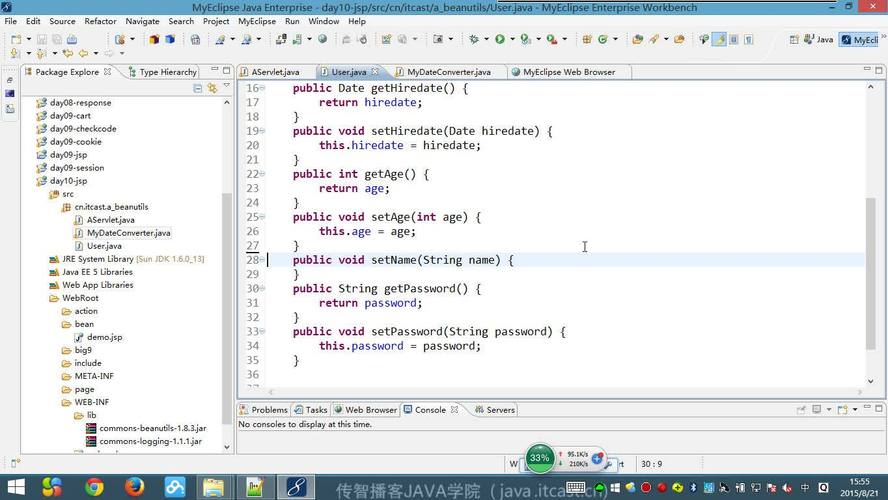Select commons-beanutils-1.8.3.jar in the lib folder
Viewport: 888px width, 500px height.
pos(152,428)
